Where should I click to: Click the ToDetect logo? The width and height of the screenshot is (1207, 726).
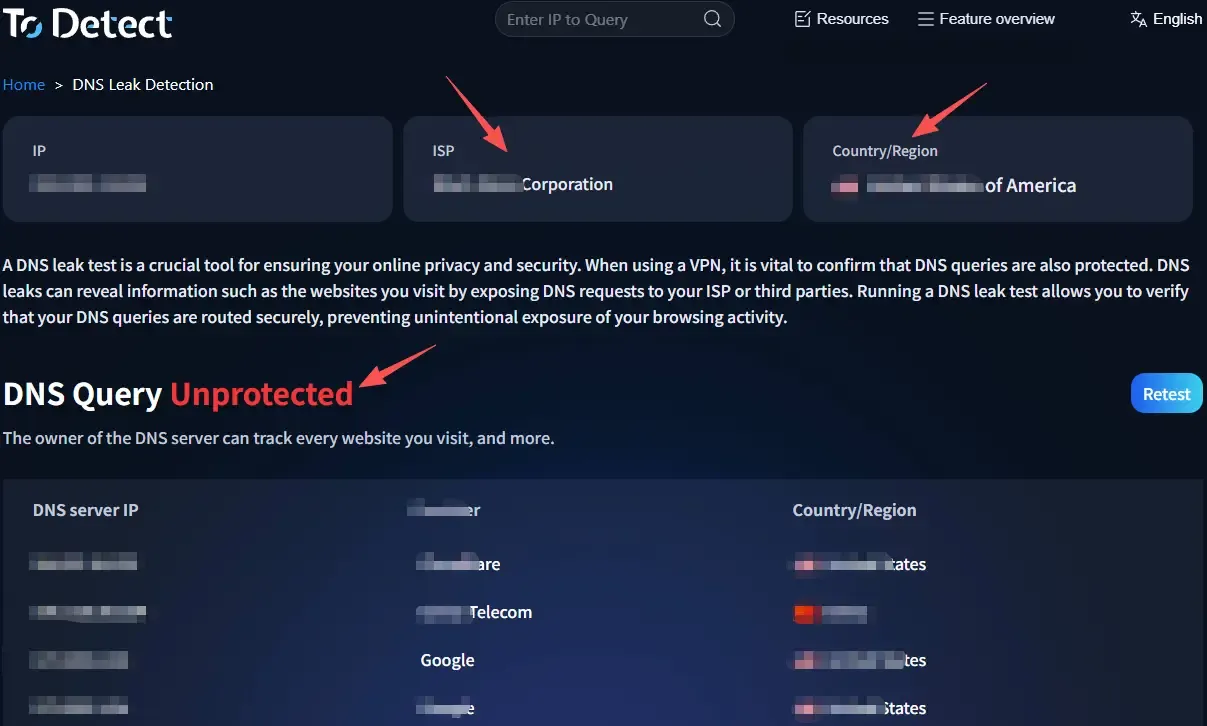(88, 22)
